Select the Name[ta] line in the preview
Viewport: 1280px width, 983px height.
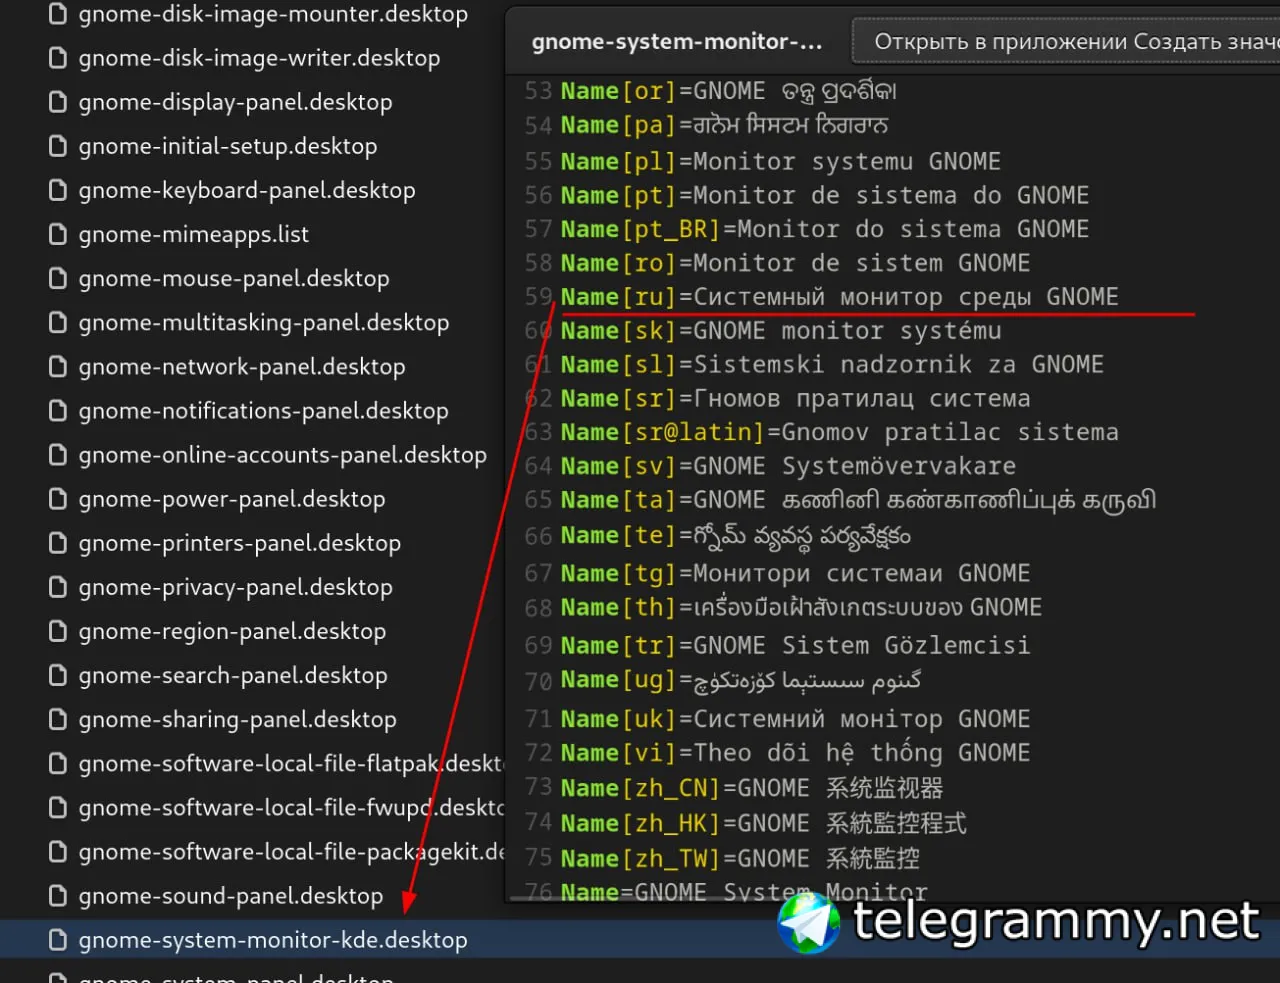coord(858,500)
